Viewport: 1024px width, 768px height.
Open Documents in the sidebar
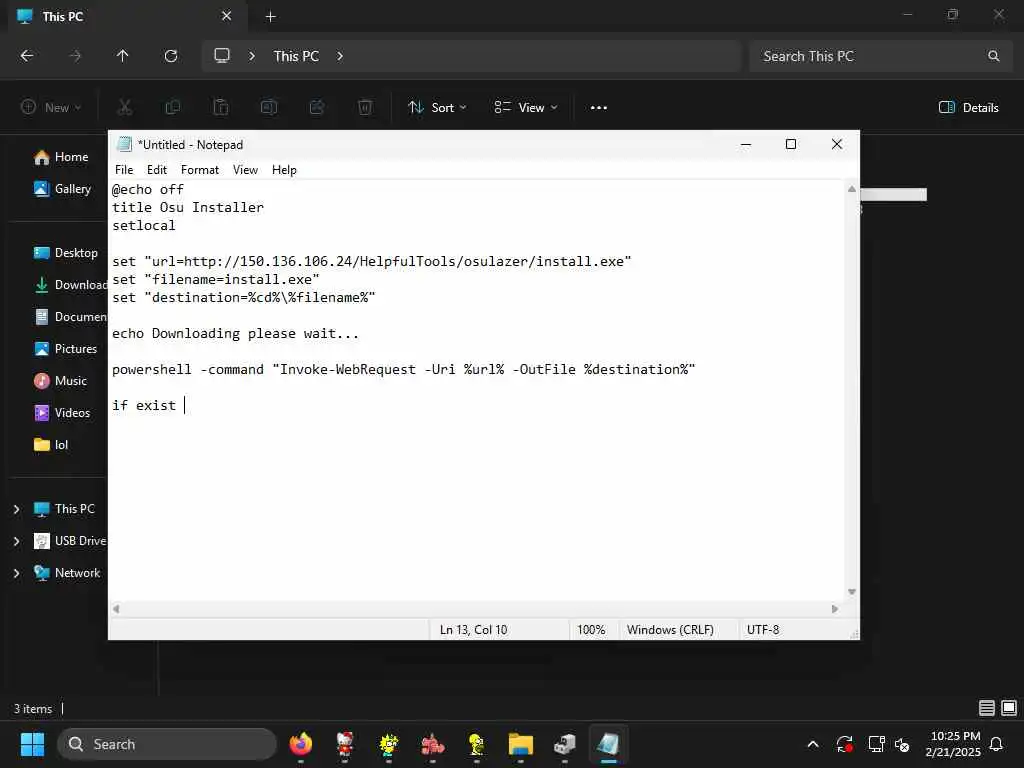[x=70, y=317]
